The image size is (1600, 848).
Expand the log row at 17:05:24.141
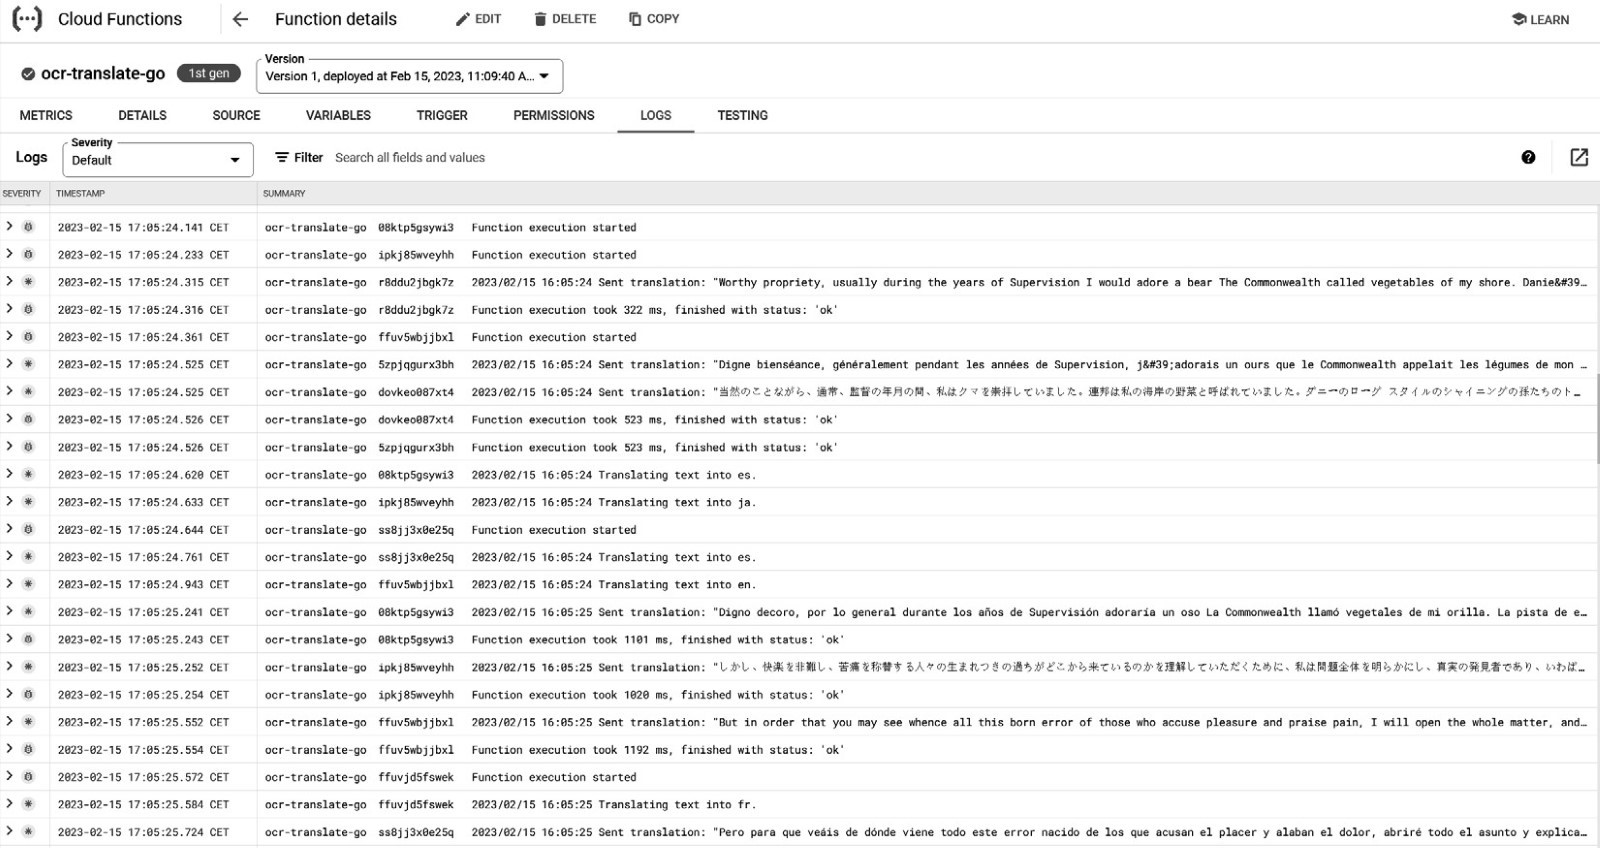10,227
